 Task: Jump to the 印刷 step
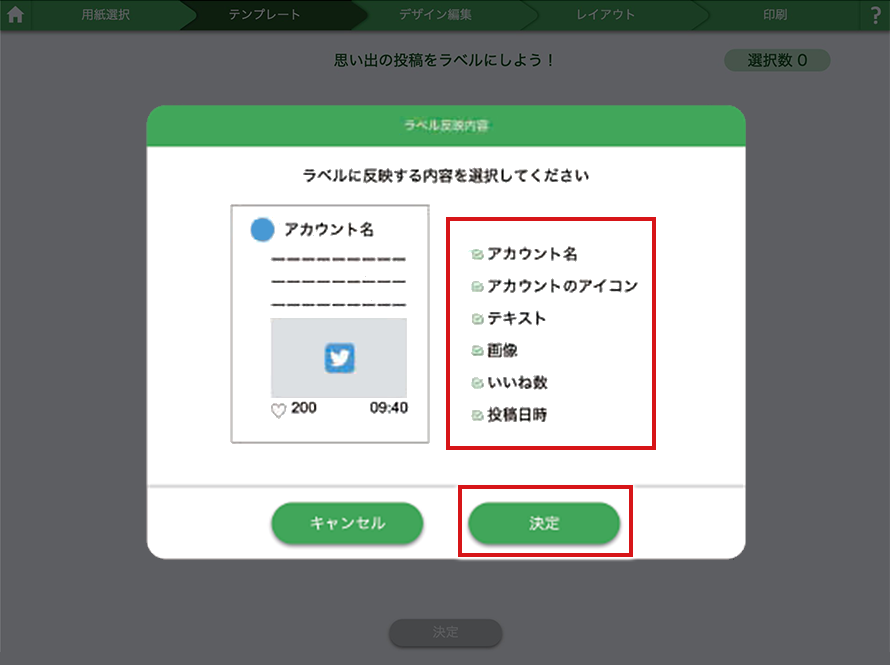[775, 15]
